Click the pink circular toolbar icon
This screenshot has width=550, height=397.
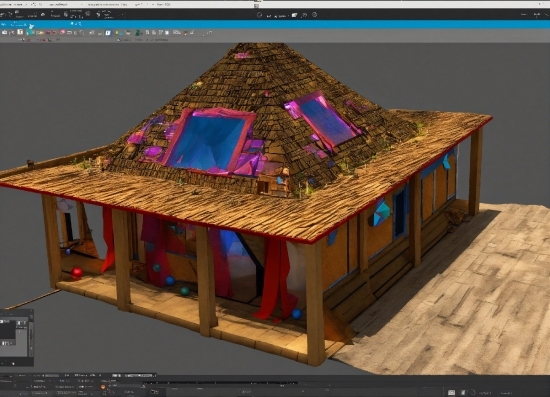(62, 32)
